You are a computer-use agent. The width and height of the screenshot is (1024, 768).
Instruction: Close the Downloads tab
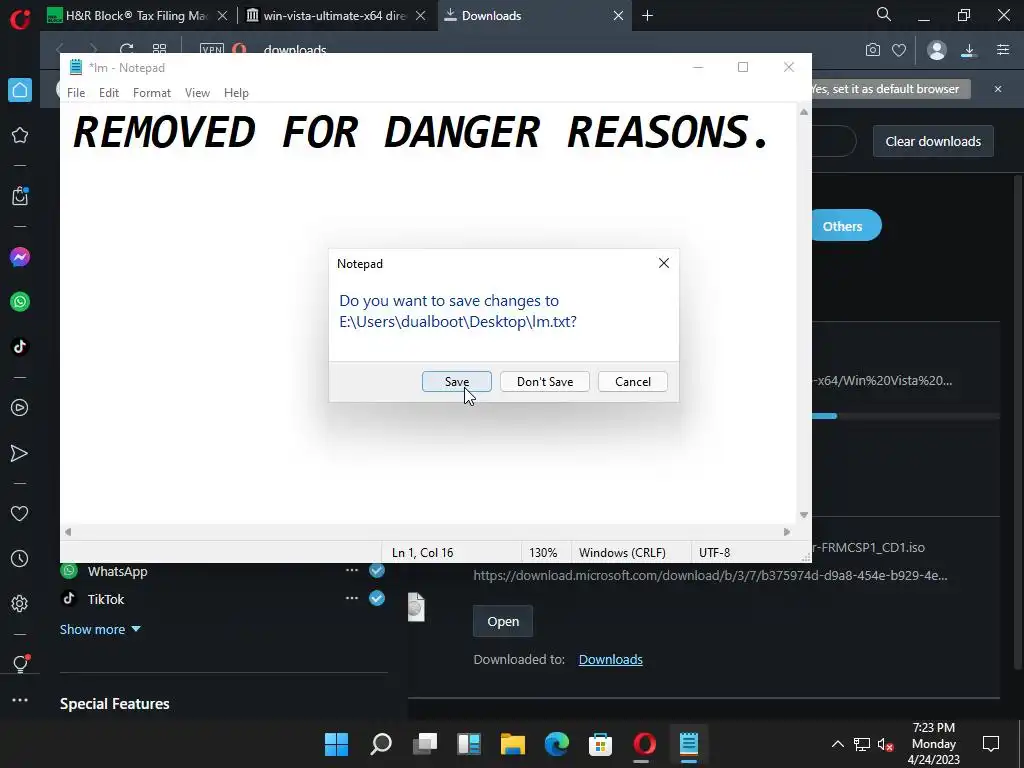[x=618, y=16]
